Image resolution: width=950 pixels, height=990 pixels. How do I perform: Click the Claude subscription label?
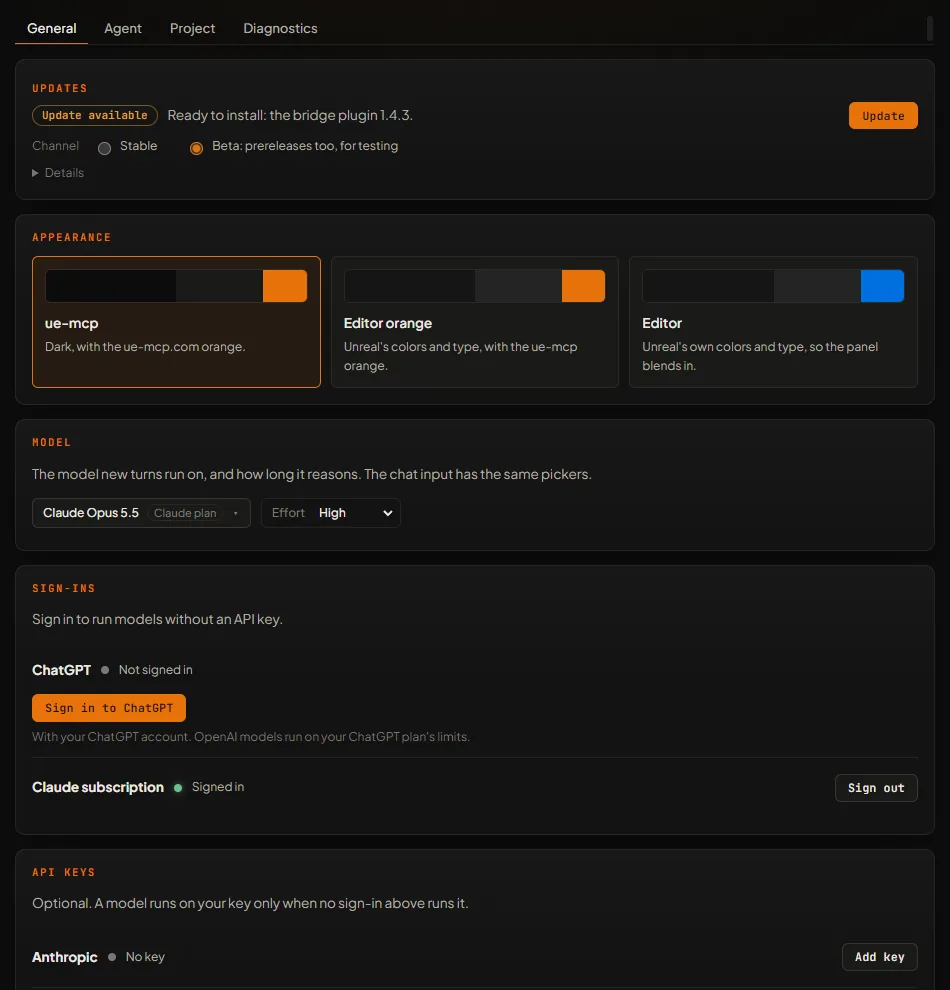[98, 787]
